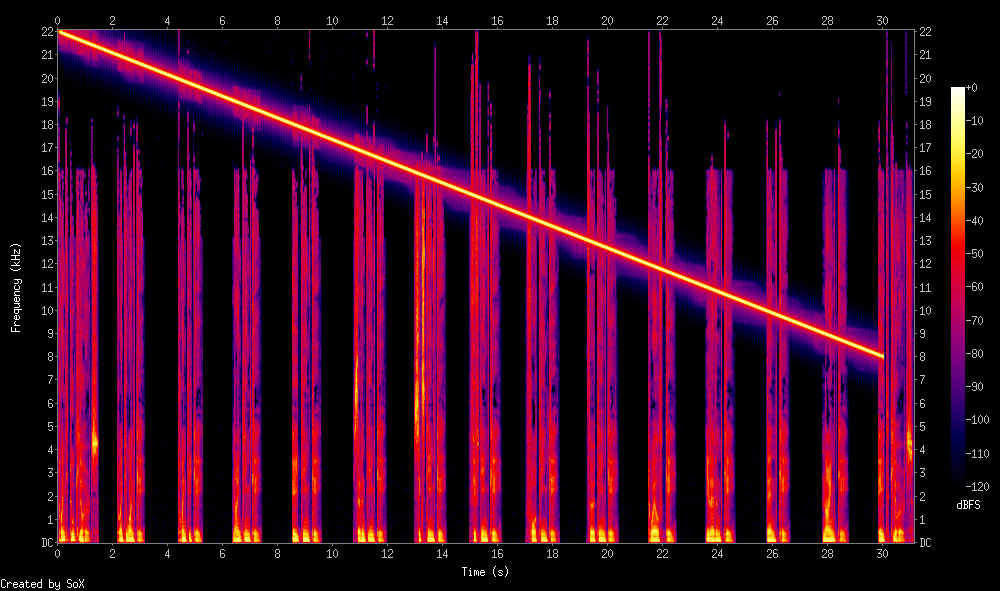Click tick '4' on the time axis beside 'Time (s)'
This screenshot has width=1000, height=591.
tap(168, 554)
